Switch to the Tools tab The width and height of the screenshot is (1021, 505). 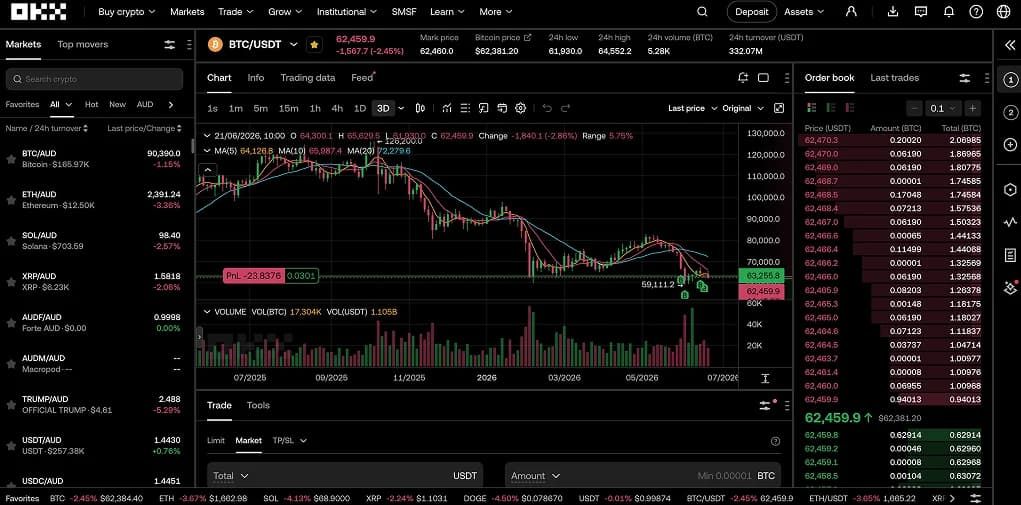258,405
